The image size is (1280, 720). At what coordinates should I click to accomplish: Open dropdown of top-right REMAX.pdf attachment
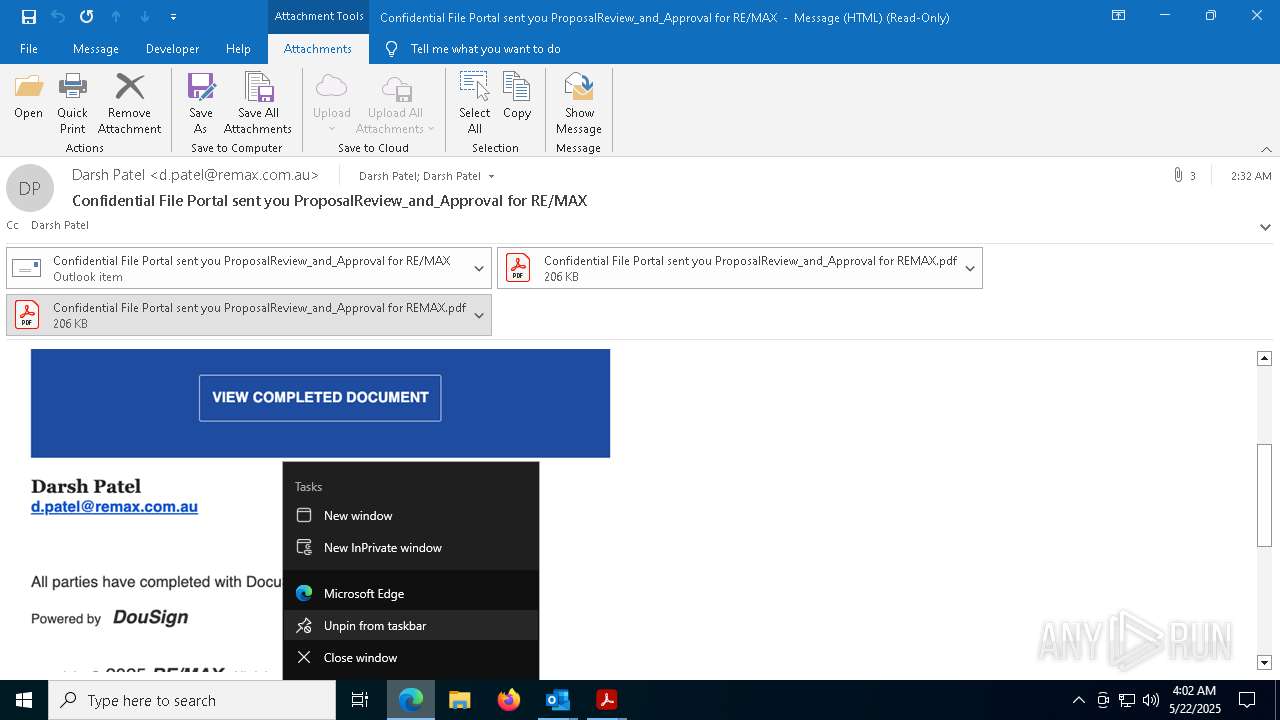(970, 268)
